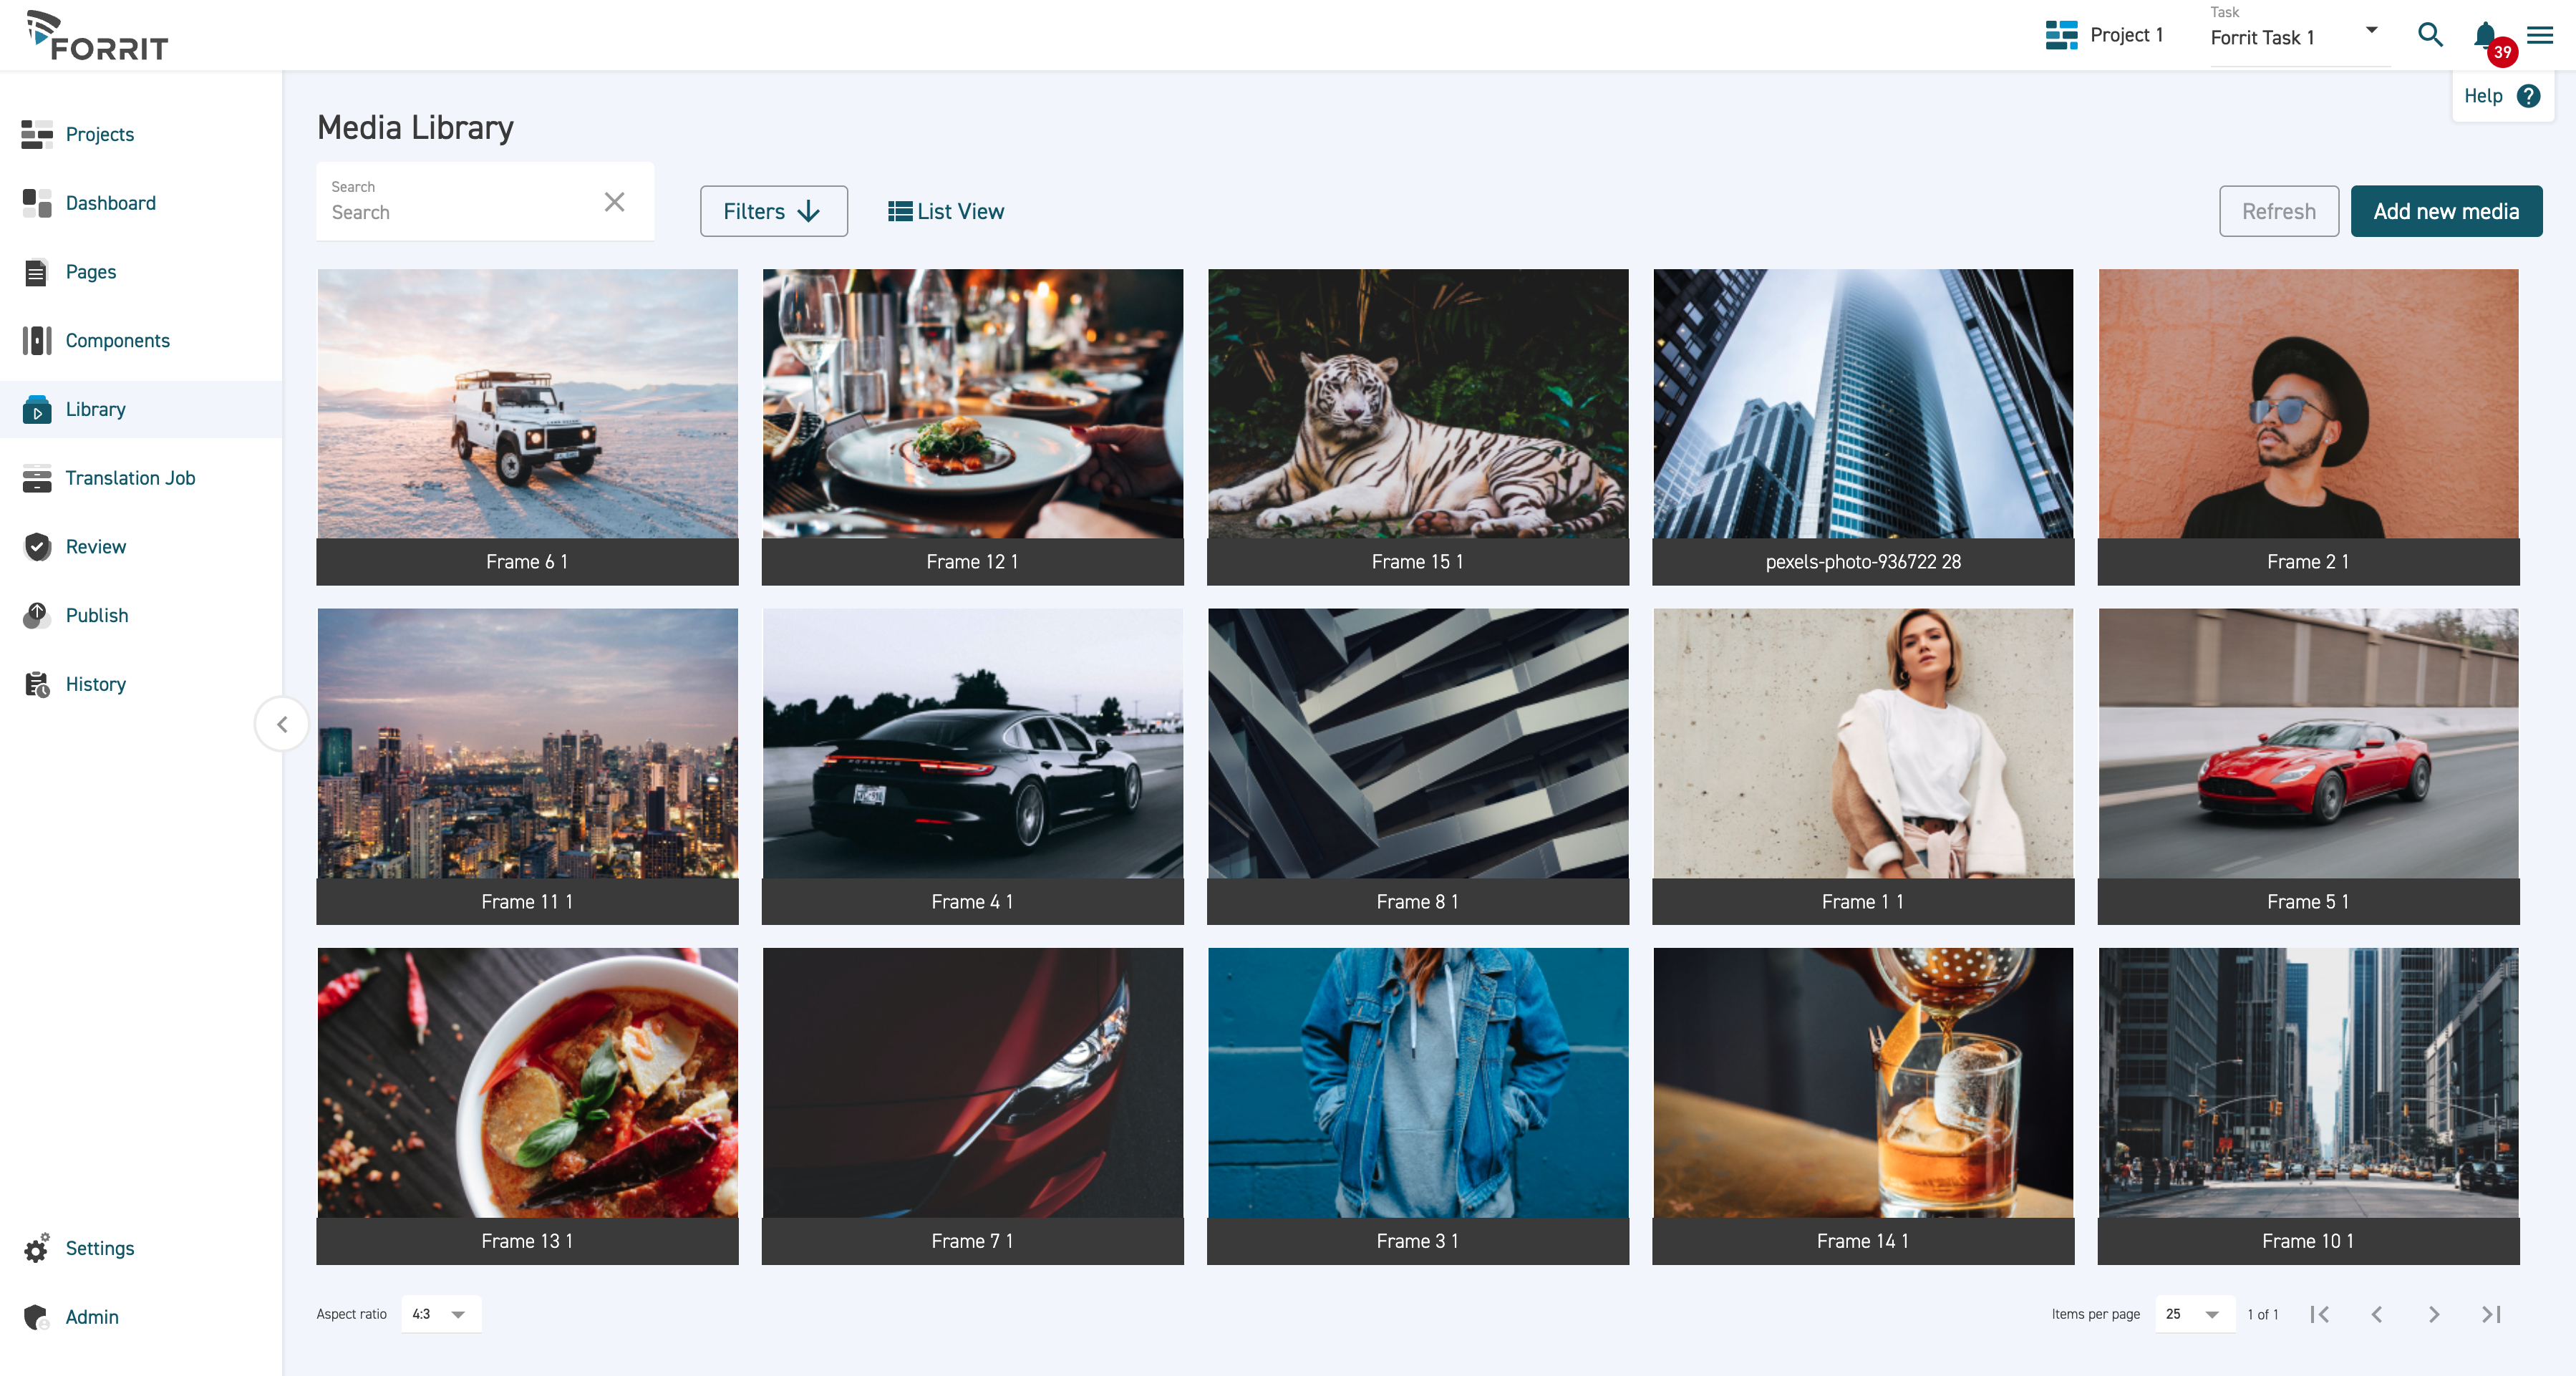Screen dimensions: 2576x1376
Task: Clear the search field with X
Action: point(615,202)
